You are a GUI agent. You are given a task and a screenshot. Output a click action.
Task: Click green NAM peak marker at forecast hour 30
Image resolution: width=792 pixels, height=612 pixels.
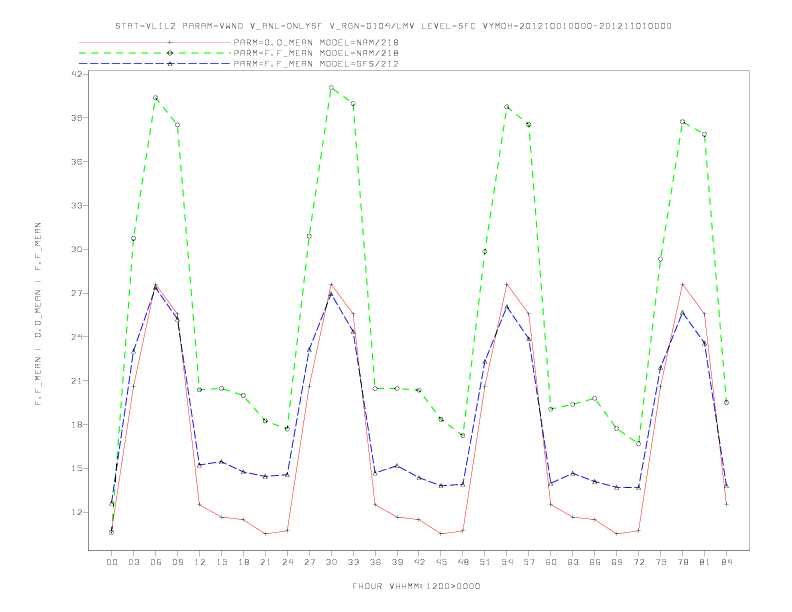331,87
